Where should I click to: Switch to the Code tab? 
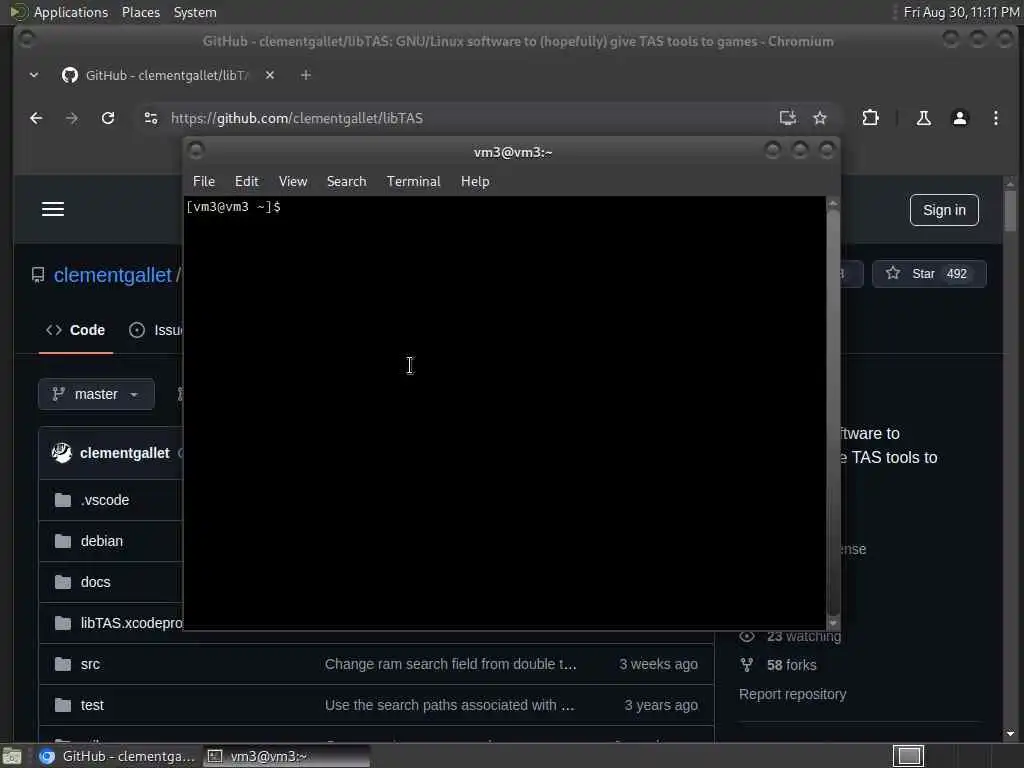coord(76,330)
